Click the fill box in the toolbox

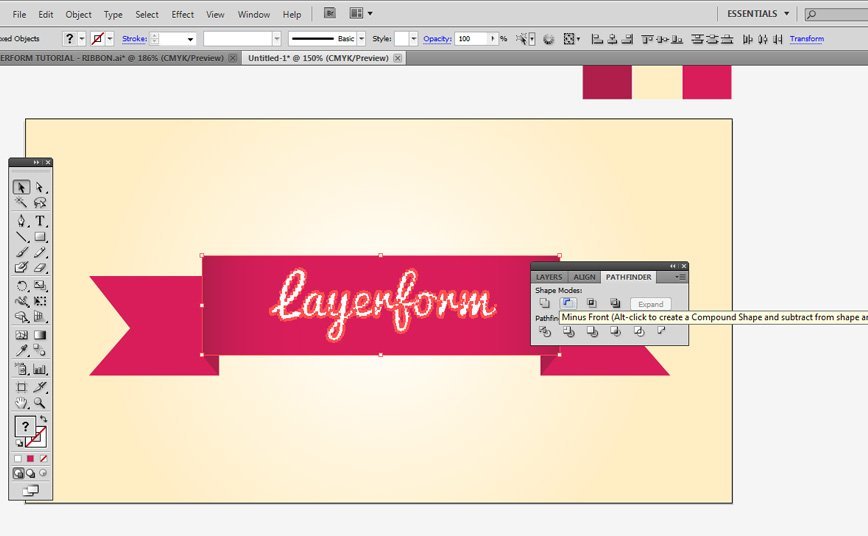25,426
